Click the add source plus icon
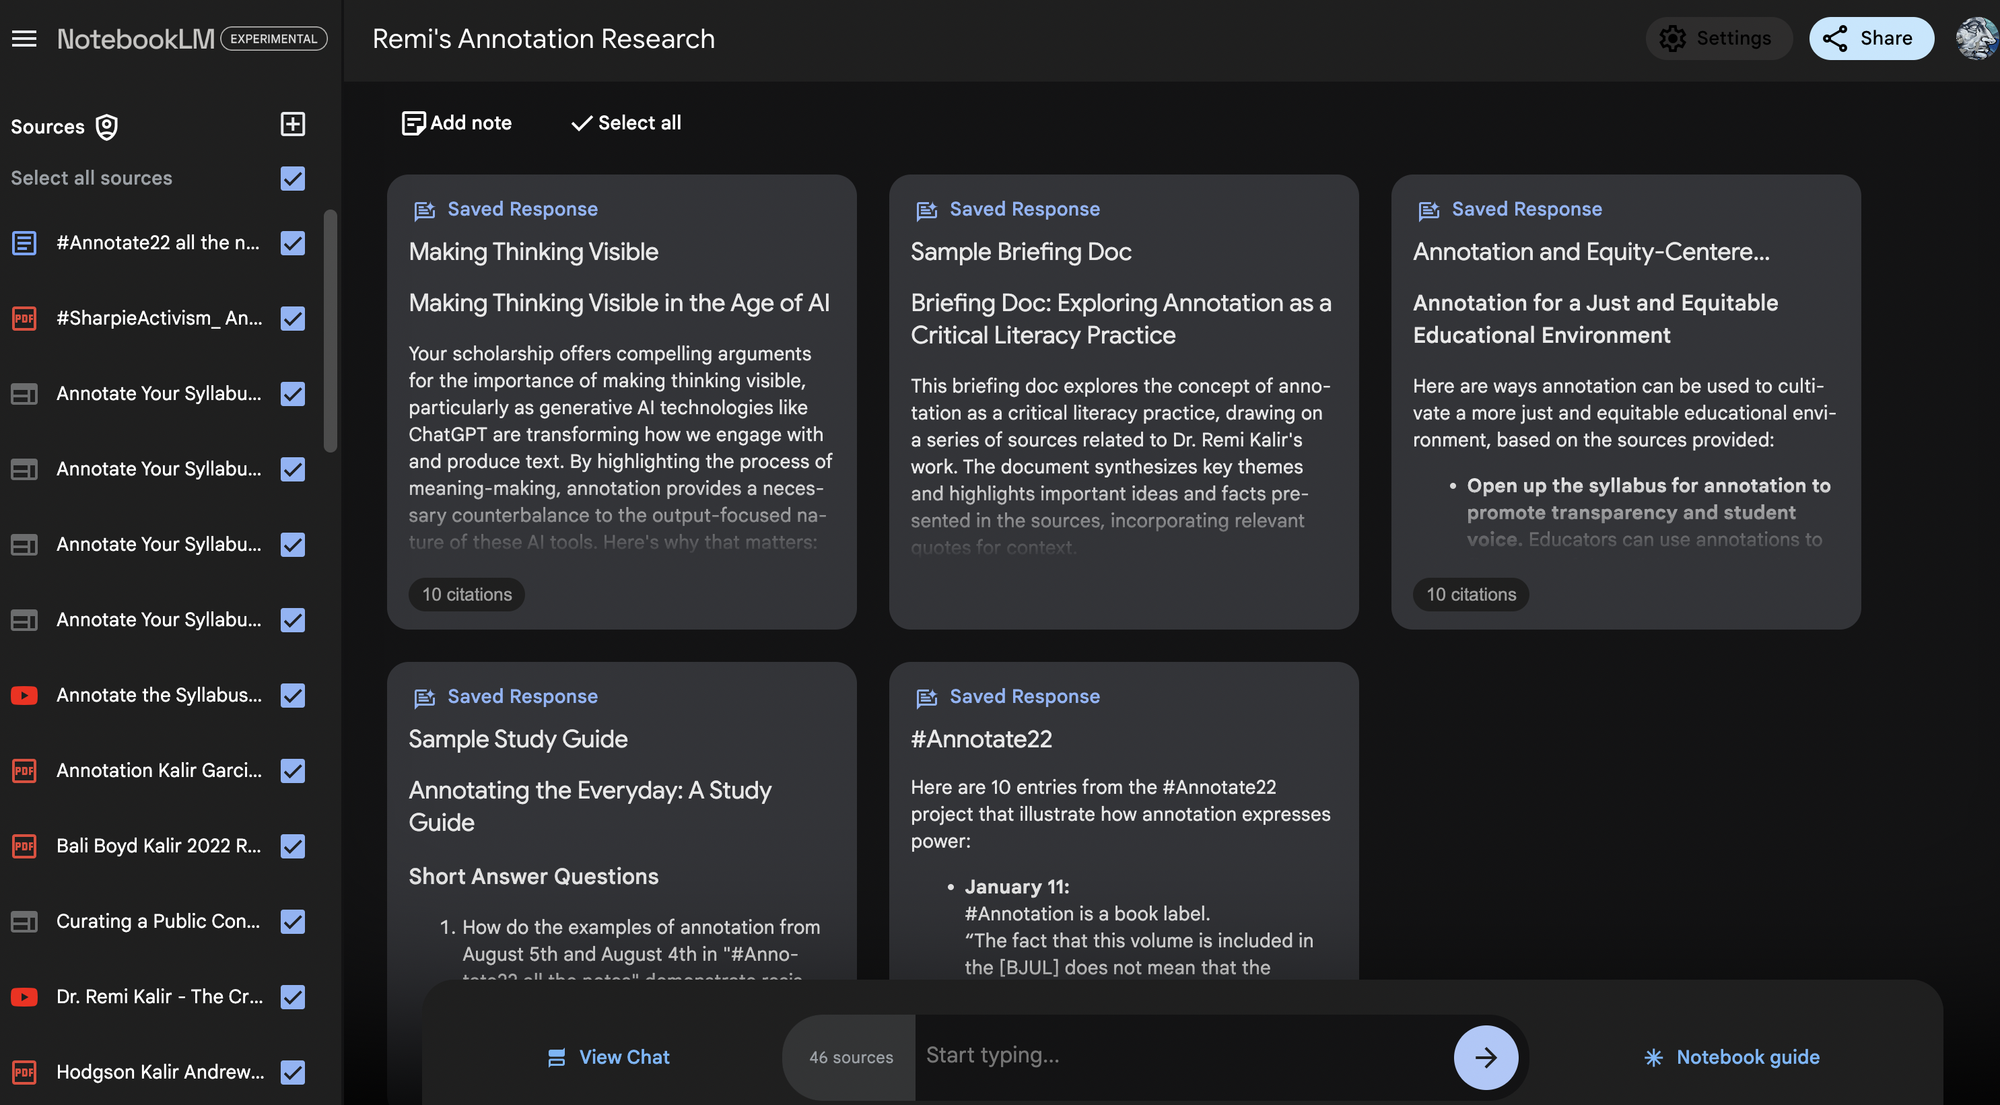The width and height of the screenshot is (2000, 1105). pyautogui.click(x=292, y=124)
